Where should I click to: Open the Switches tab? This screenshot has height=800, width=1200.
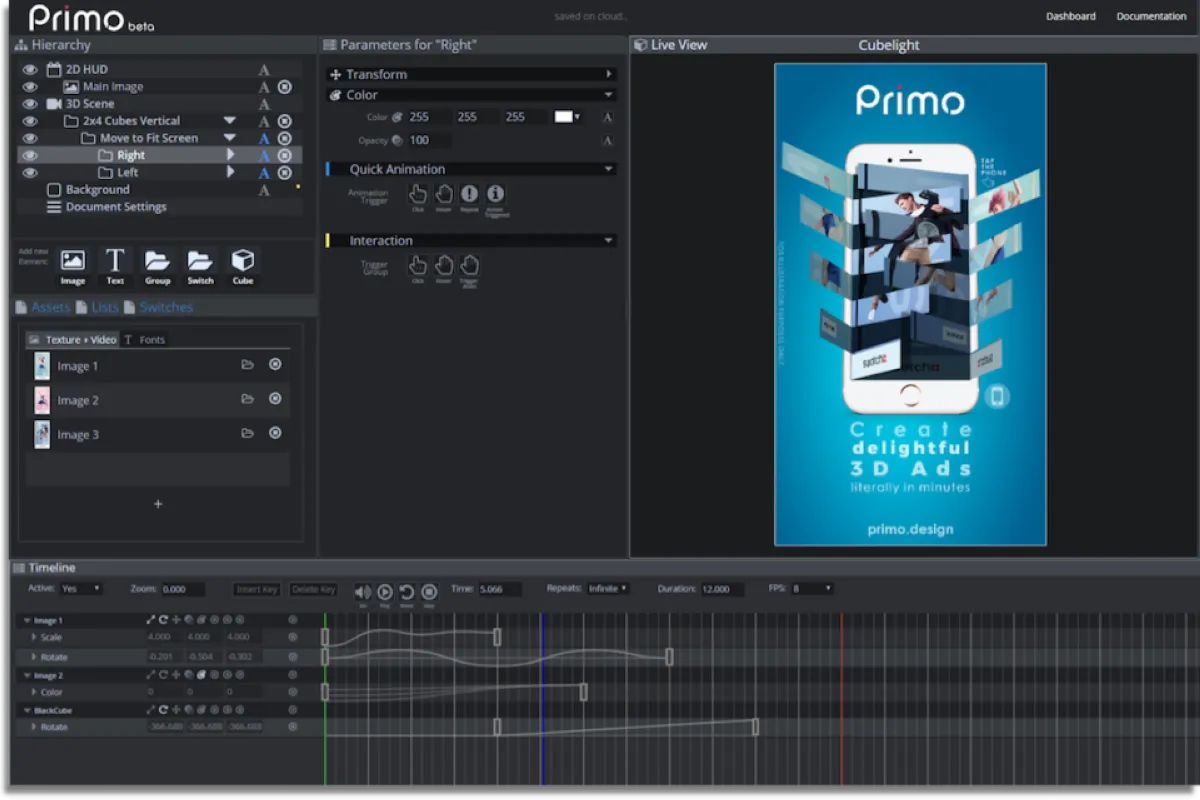(x=165, y=308)
